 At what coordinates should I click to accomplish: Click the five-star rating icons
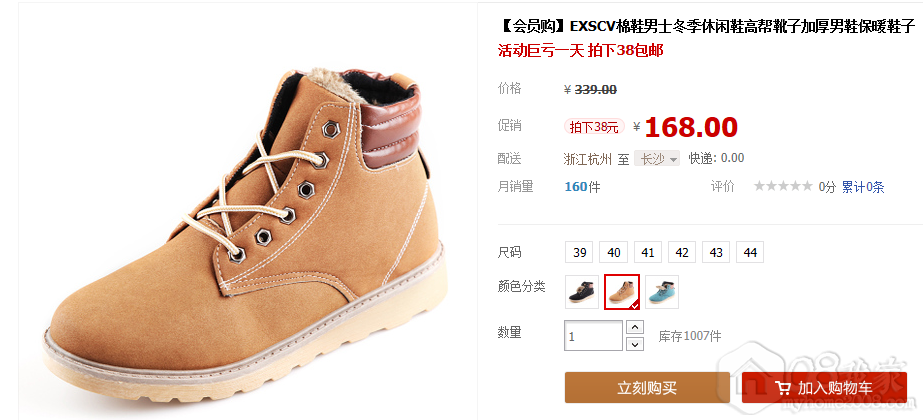783,187
